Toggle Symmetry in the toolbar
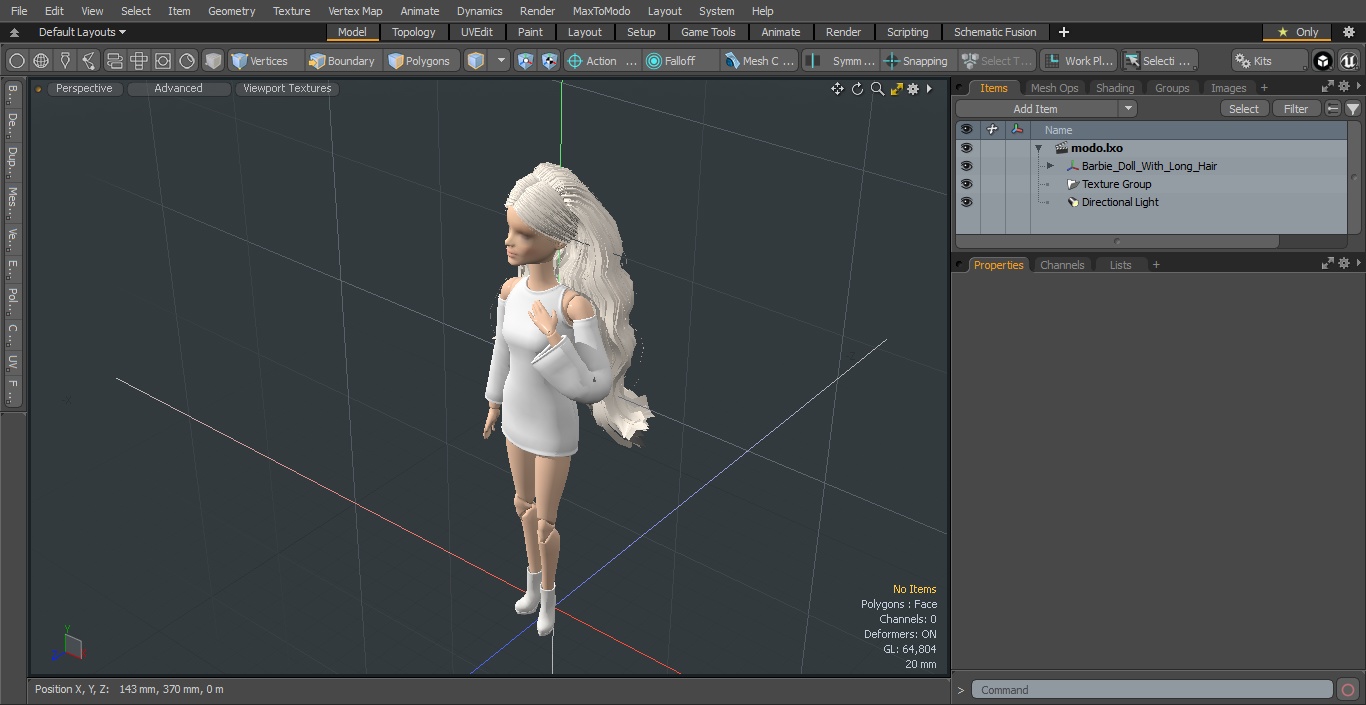1366x705 pixels. [841, 61]
